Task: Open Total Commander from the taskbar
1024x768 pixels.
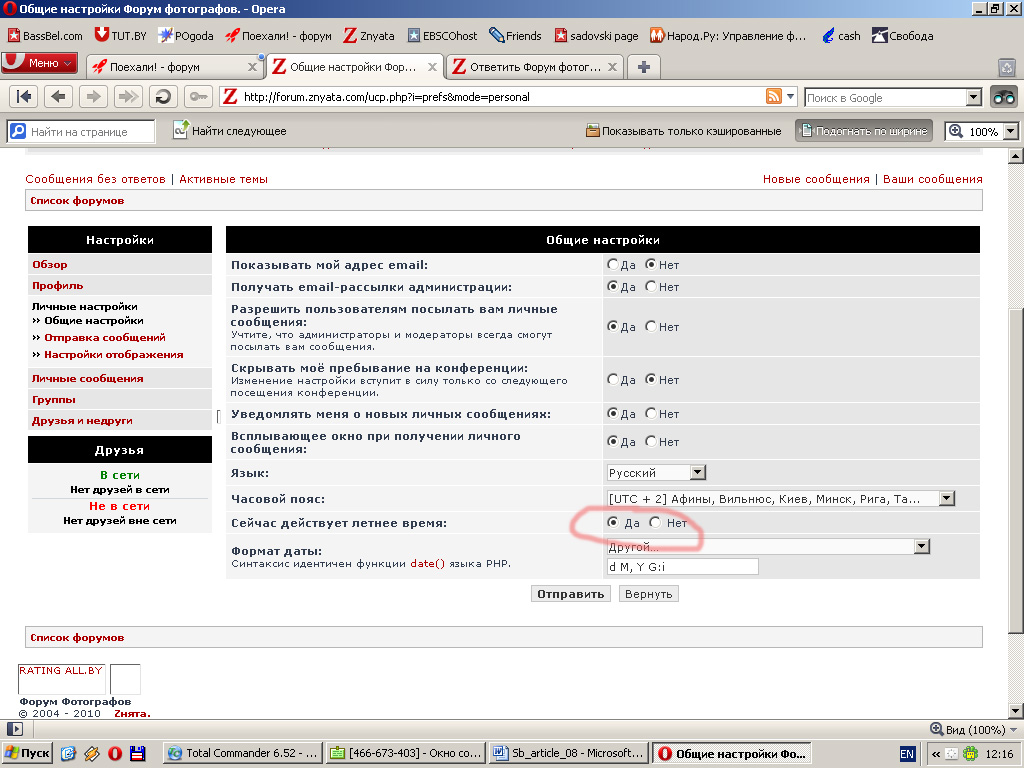Action: (x=243, y=753)
